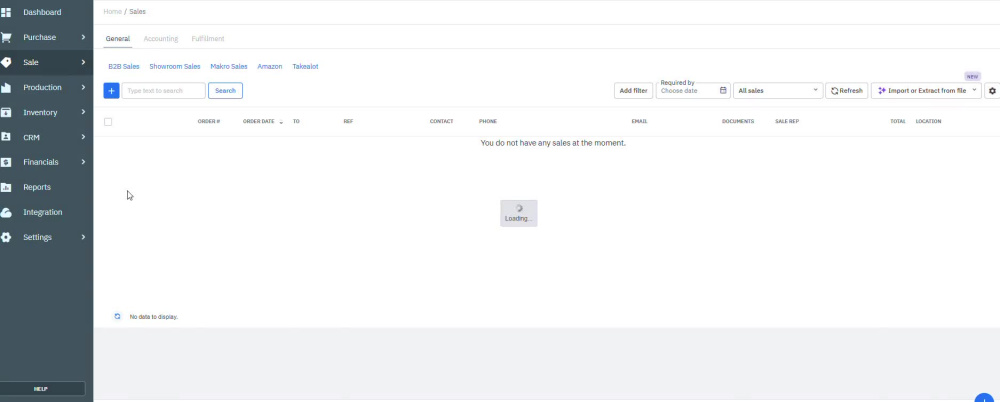Click the blue floating plus button

point(985,398)
